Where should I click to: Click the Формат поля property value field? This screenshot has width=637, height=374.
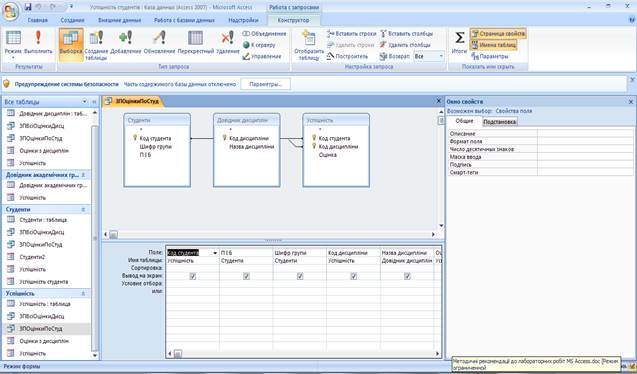pyautogui.click(x=585, y=141)
